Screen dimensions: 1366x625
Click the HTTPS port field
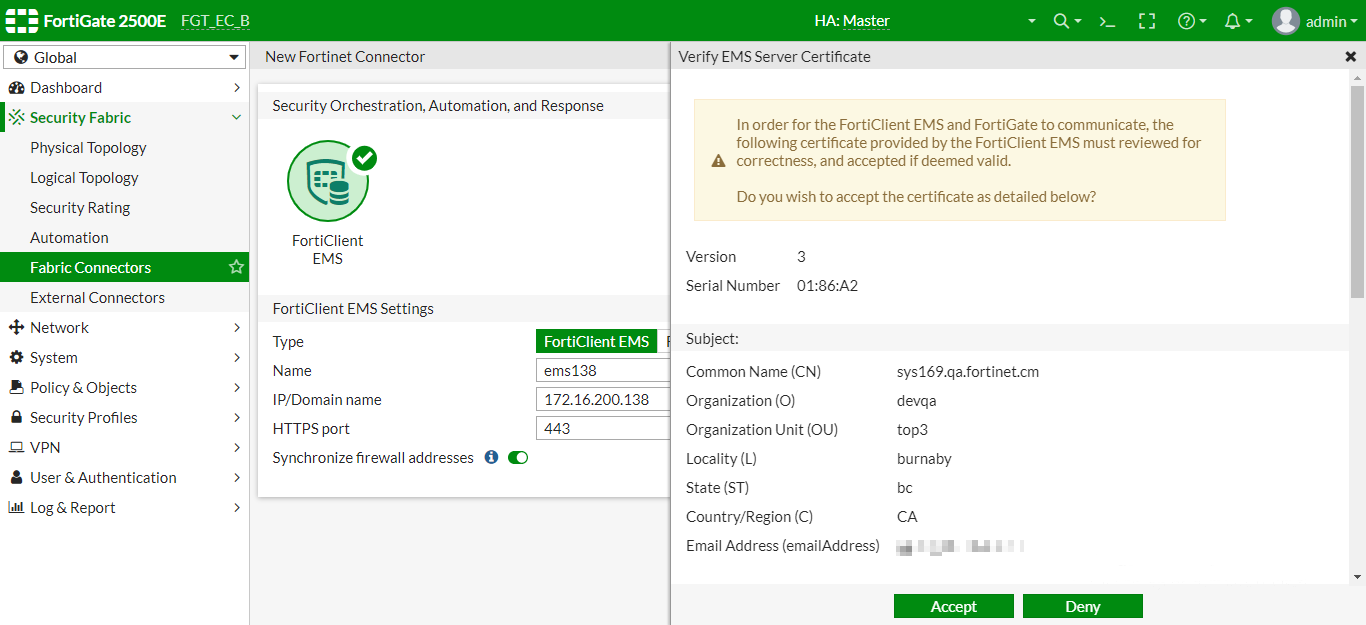603,429
